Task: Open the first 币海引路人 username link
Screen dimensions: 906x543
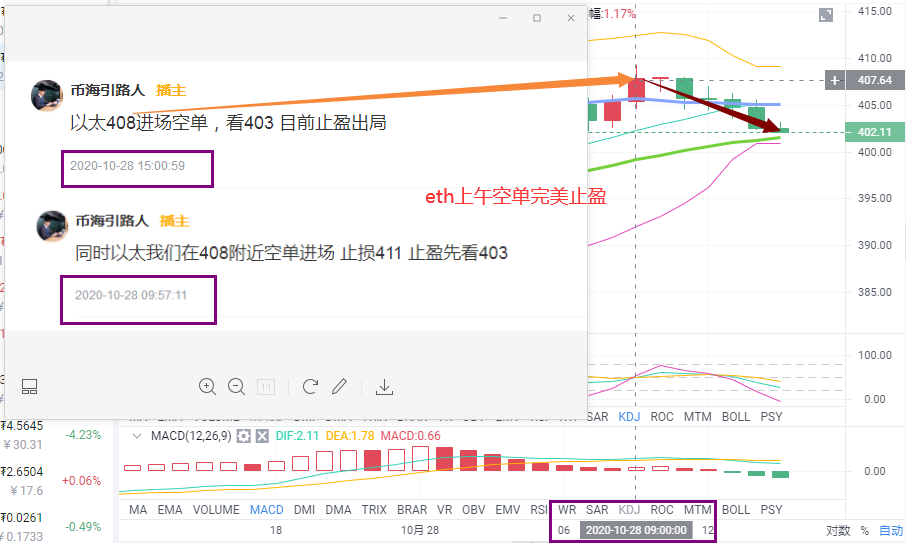Action: [x=107, y=90]
